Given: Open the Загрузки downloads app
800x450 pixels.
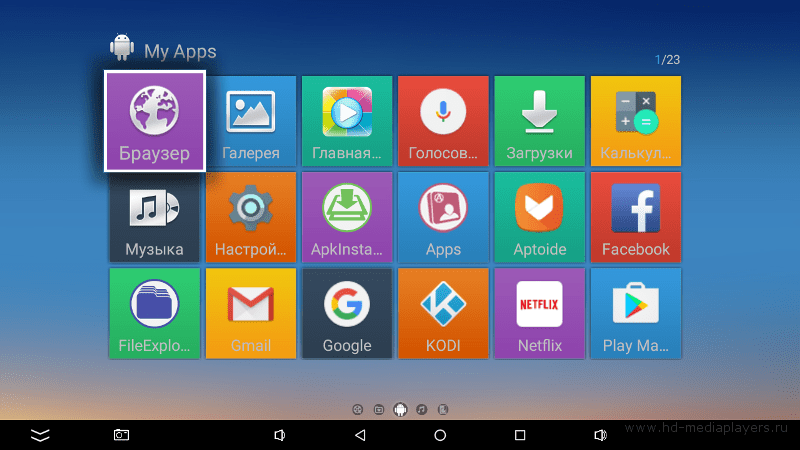Looking at the screenshot, I should tap(539, 121).
